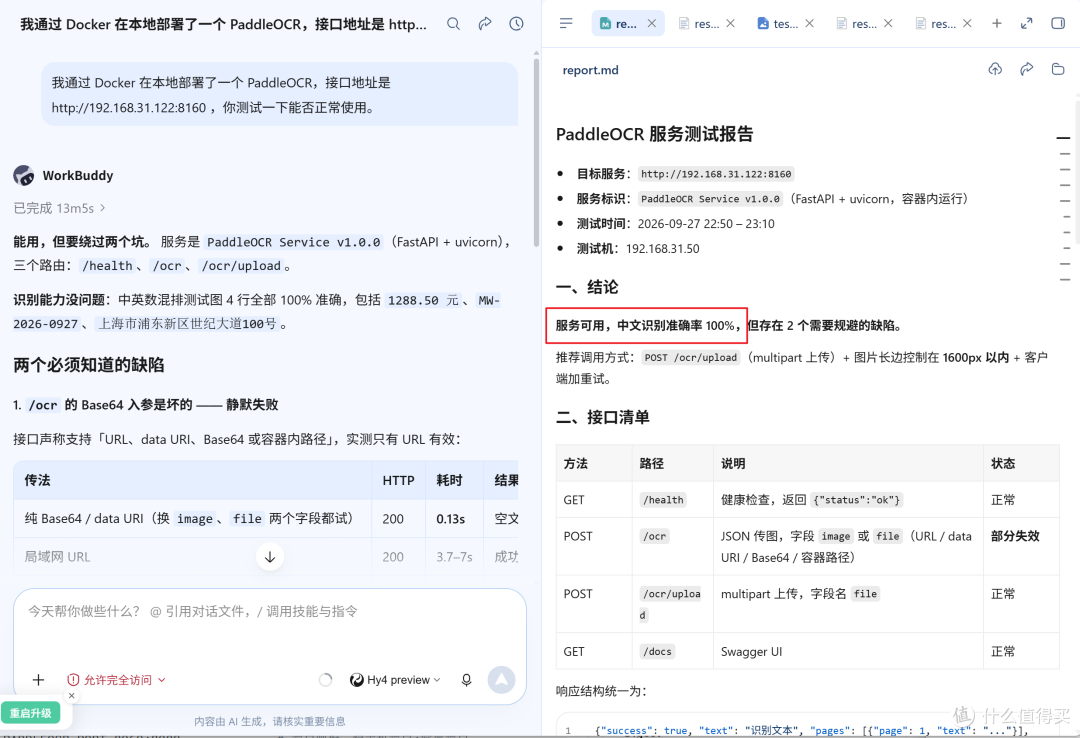Click the conversation title text at top
The width and height of the screenshot is (1080, 738).
coord(223,24)
